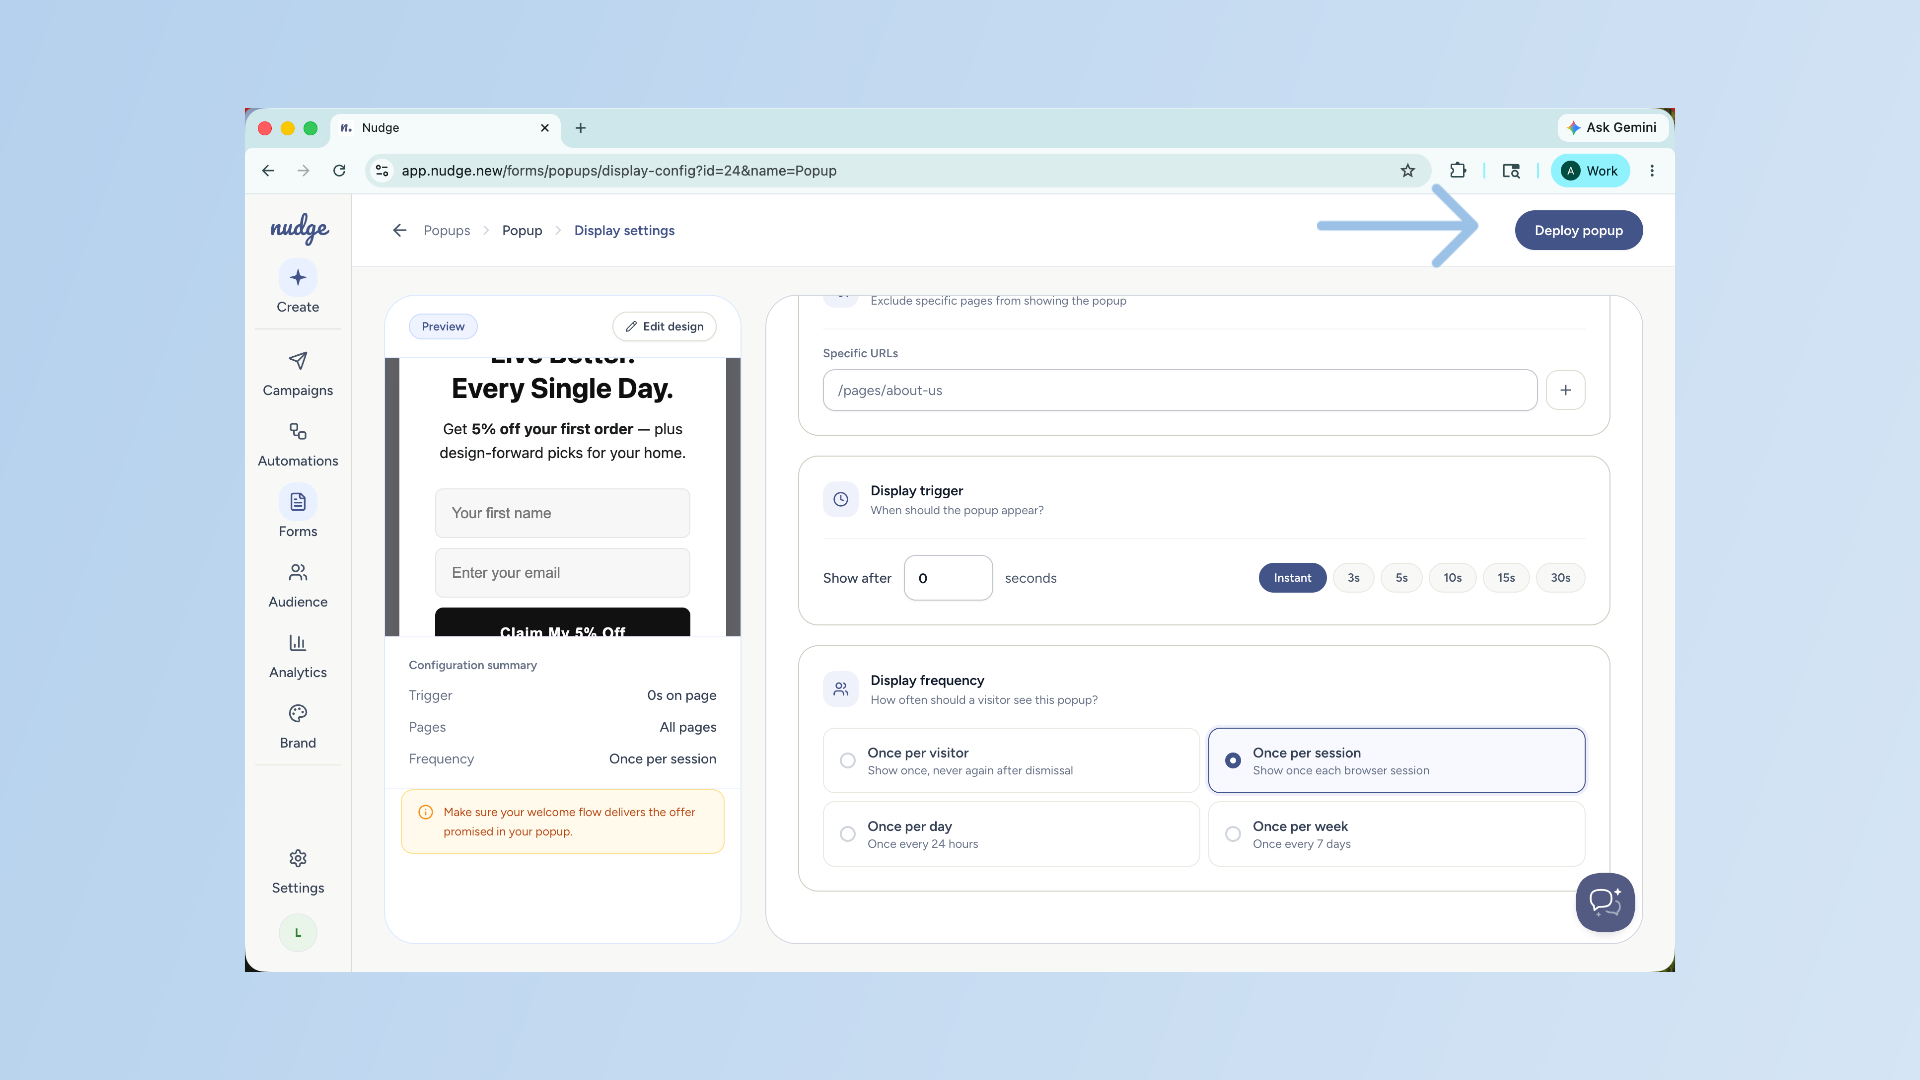Click Edit design button
This screenshot has height=1080, width=1920.
(665, 327)
